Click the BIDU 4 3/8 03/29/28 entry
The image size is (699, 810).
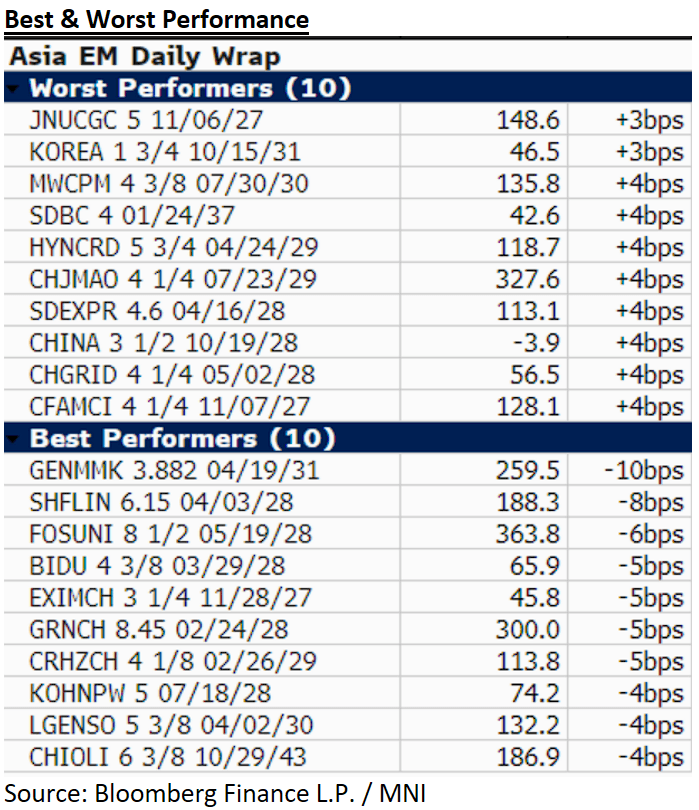[x=156, y=566]
